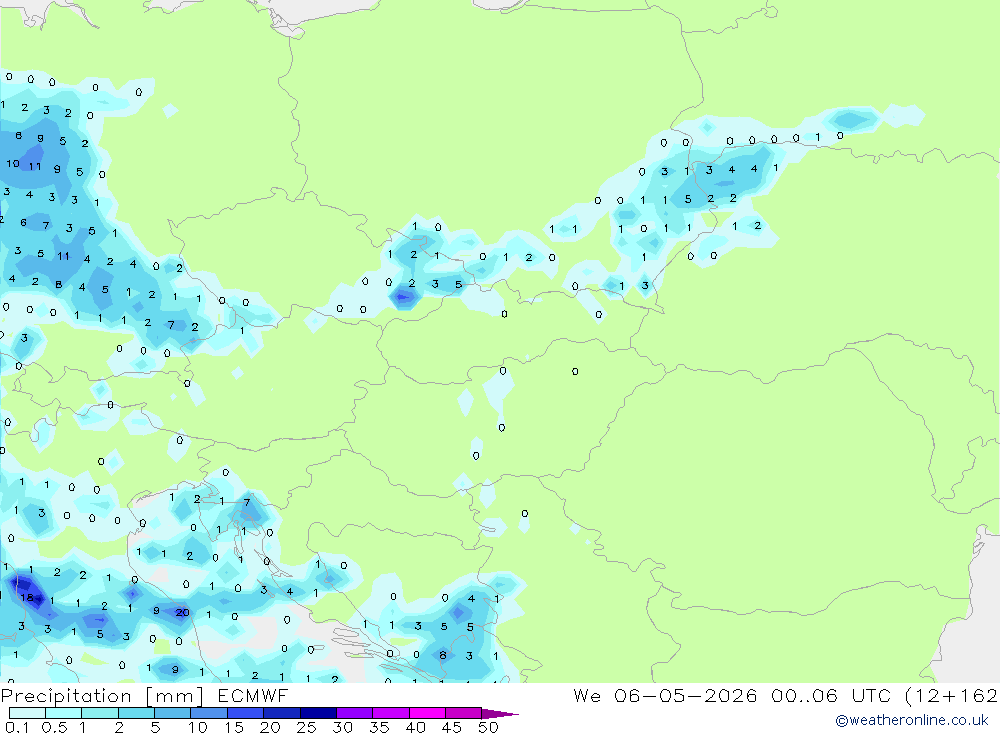This screenshot has width=1000, height=733.
Task: Select the 20–25 mm legend color box
Action: coord(282,713)
